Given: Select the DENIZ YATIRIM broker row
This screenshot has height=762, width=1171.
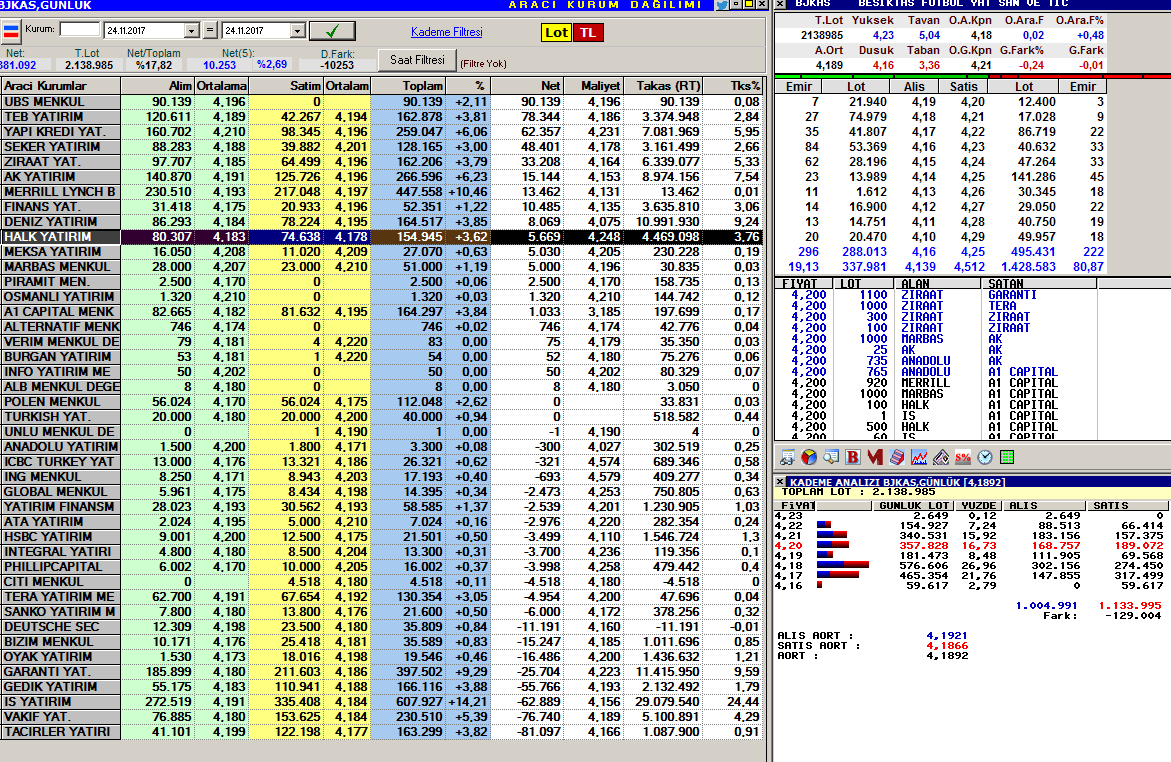Looking at the screenshot, I should [x=382, y=222].
